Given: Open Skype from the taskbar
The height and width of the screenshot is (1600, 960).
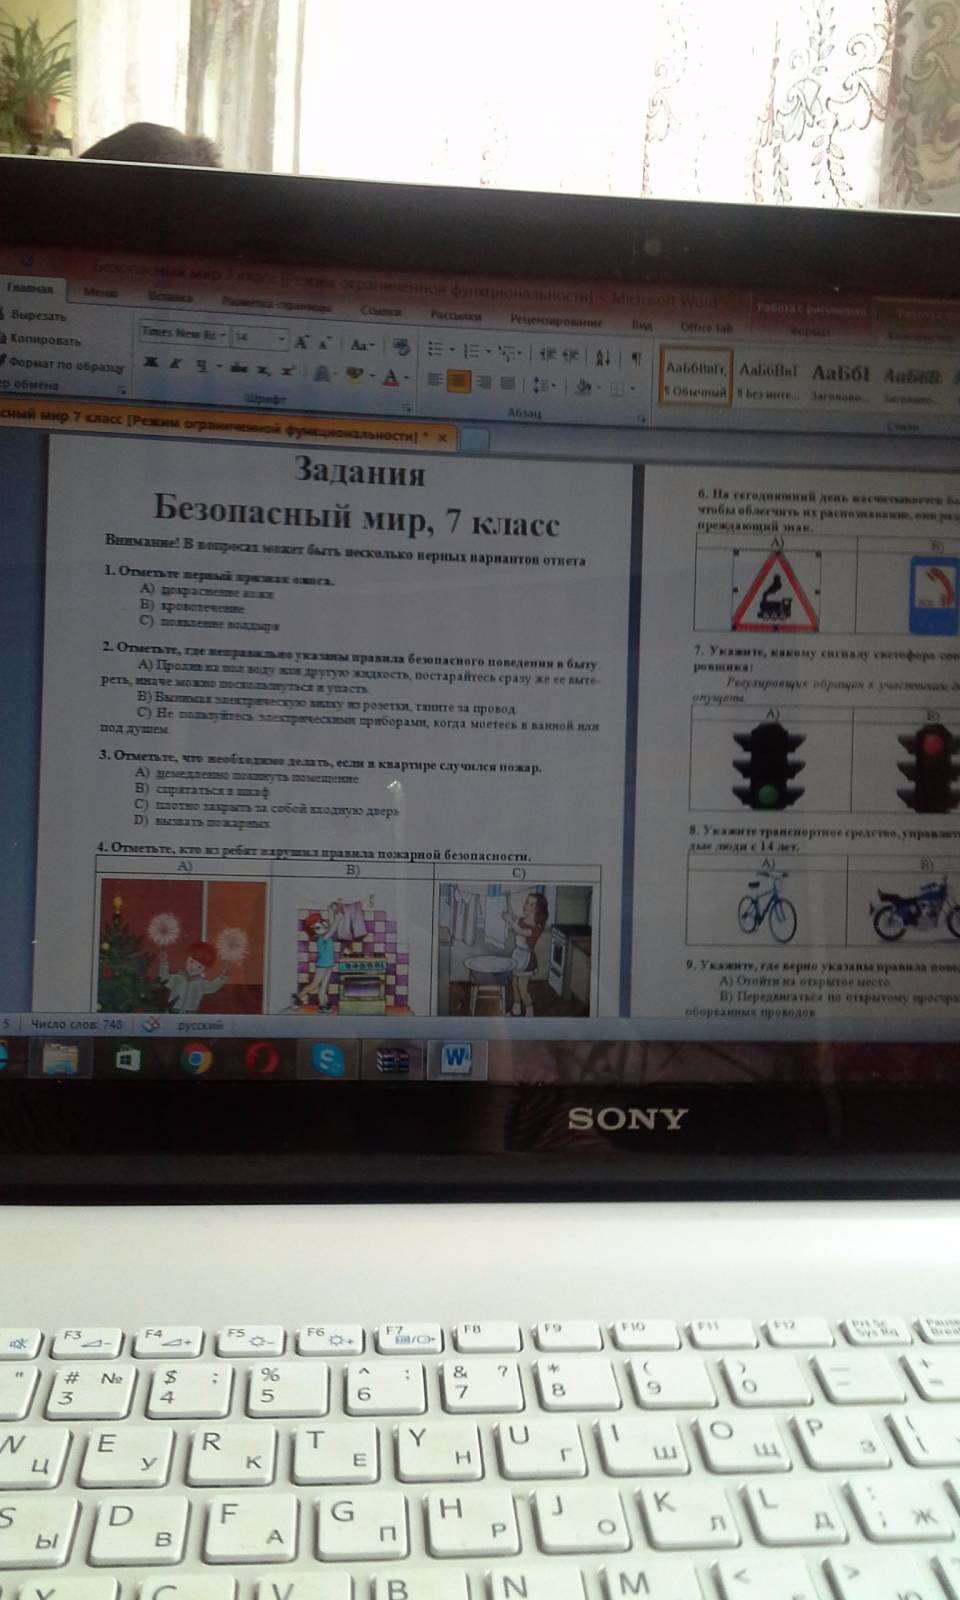Looking at the screenshot, I should click(x=327, y=1059).
